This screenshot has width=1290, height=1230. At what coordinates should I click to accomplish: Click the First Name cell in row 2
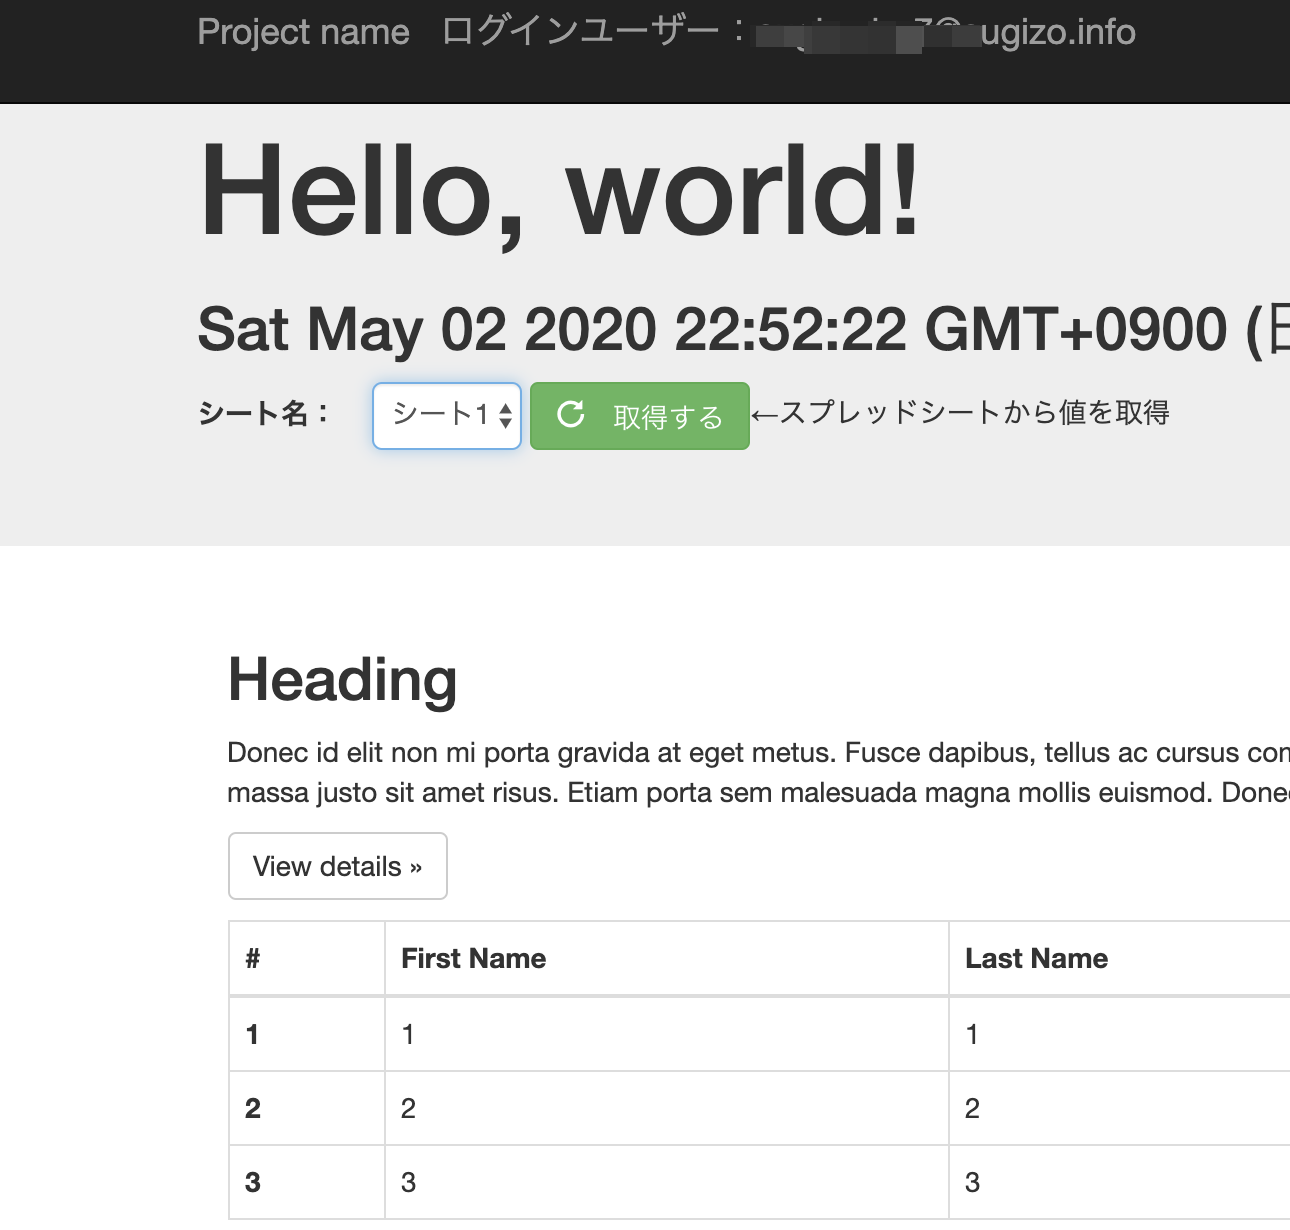coord(408,1108)
